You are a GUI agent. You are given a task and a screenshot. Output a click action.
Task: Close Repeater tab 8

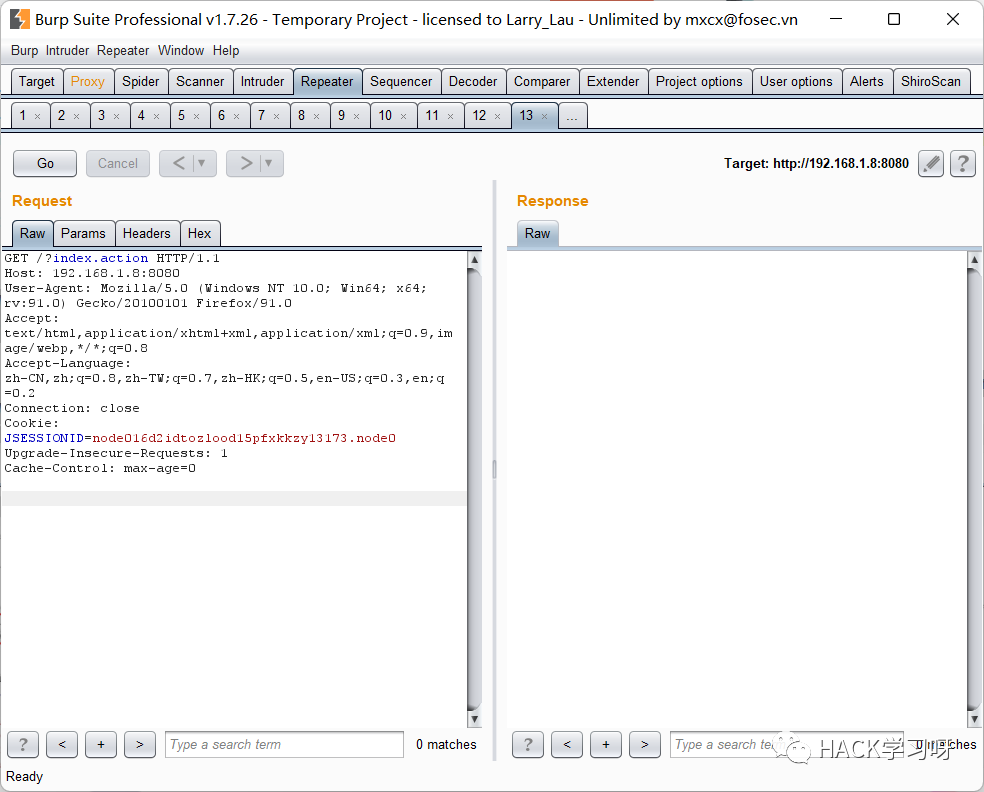click(317, 116)
